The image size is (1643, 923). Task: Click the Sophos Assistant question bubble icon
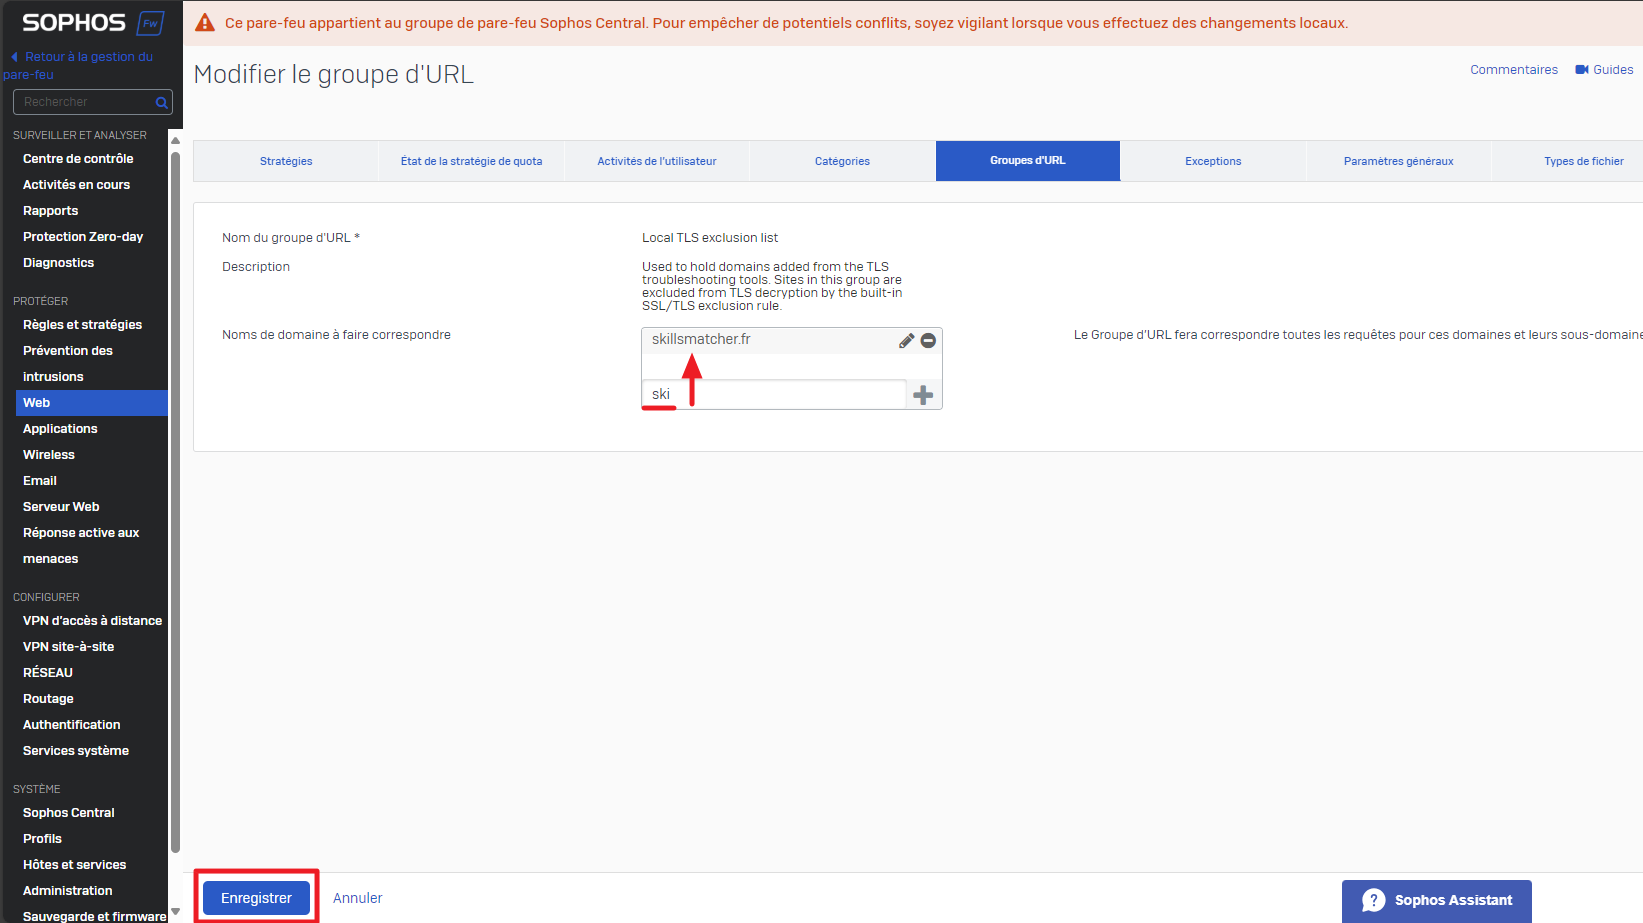(1374, 900)
